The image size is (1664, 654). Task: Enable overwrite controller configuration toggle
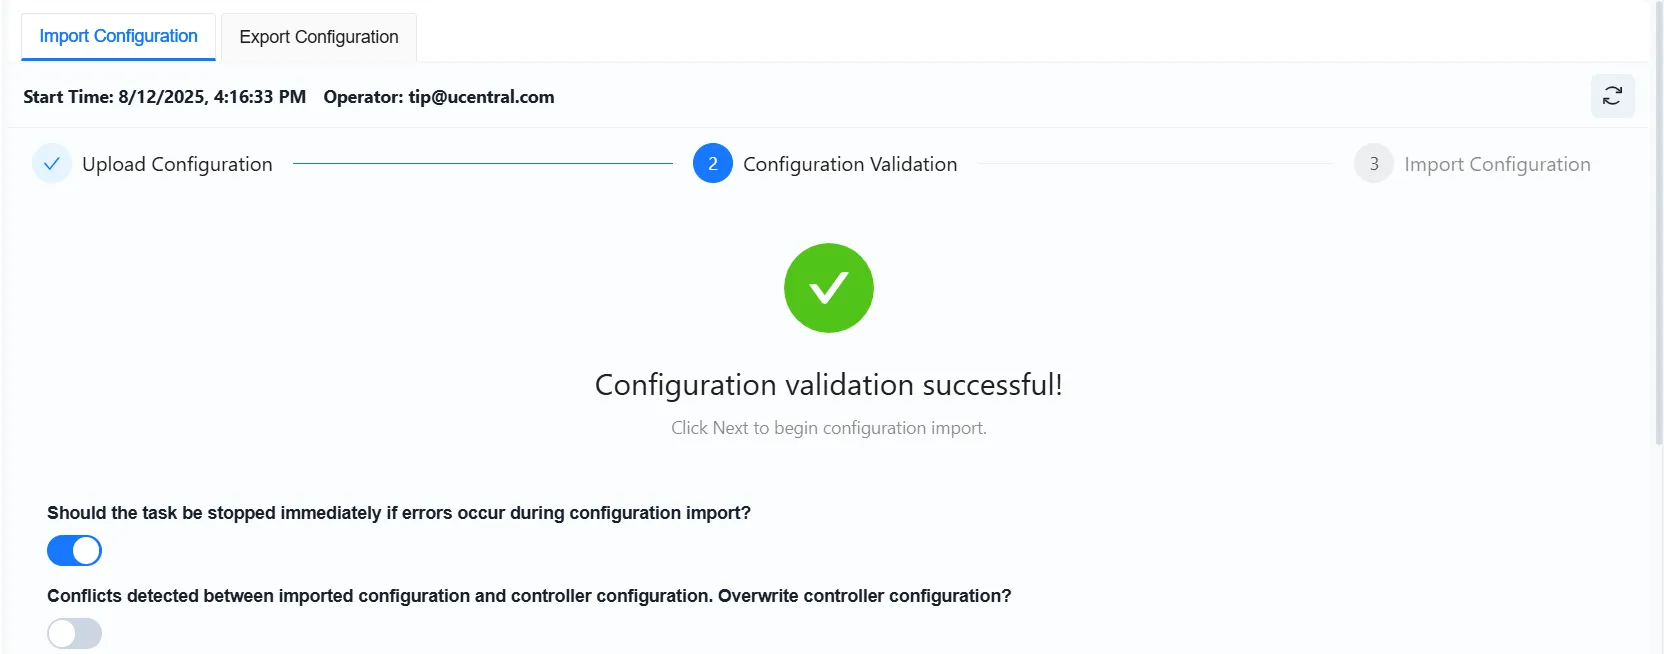[75, 633]
